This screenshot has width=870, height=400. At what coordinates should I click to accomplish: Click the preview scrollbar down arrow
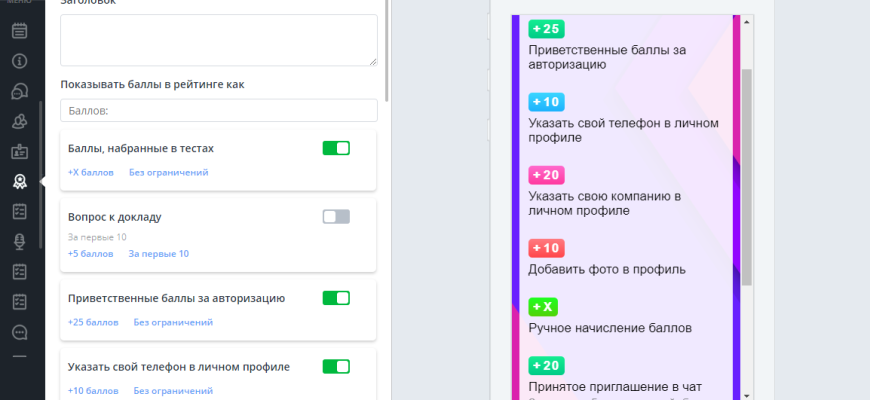pos(746,393)
